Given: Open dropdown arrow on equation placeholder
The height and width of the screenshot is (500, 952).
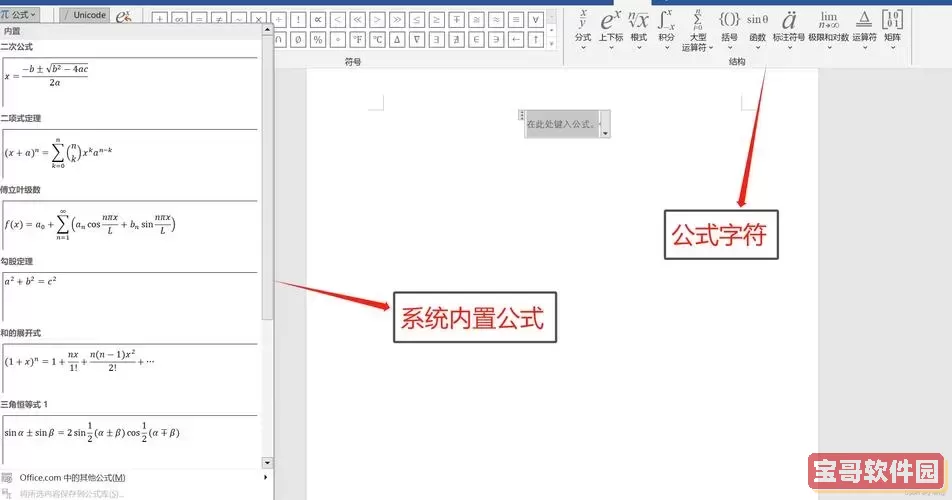Looking at the screenshot, I should pos(604,130).
